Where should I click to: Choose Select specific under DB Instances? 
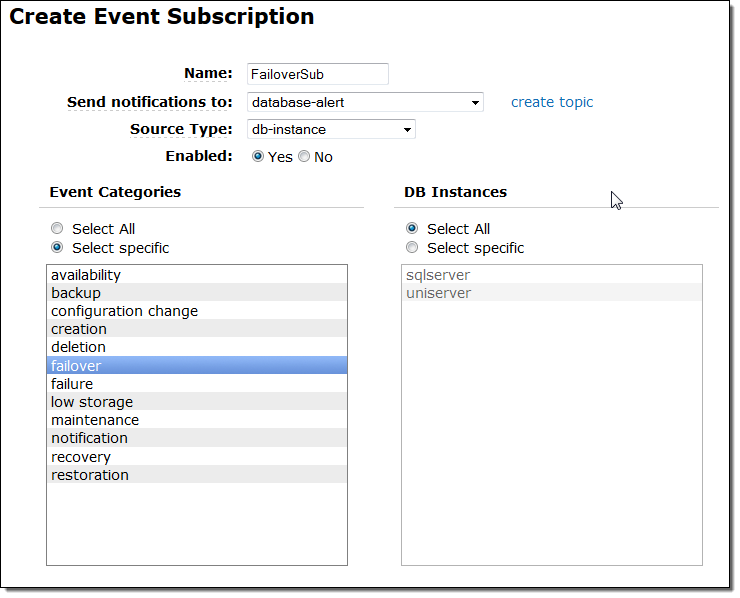(412, 248)
